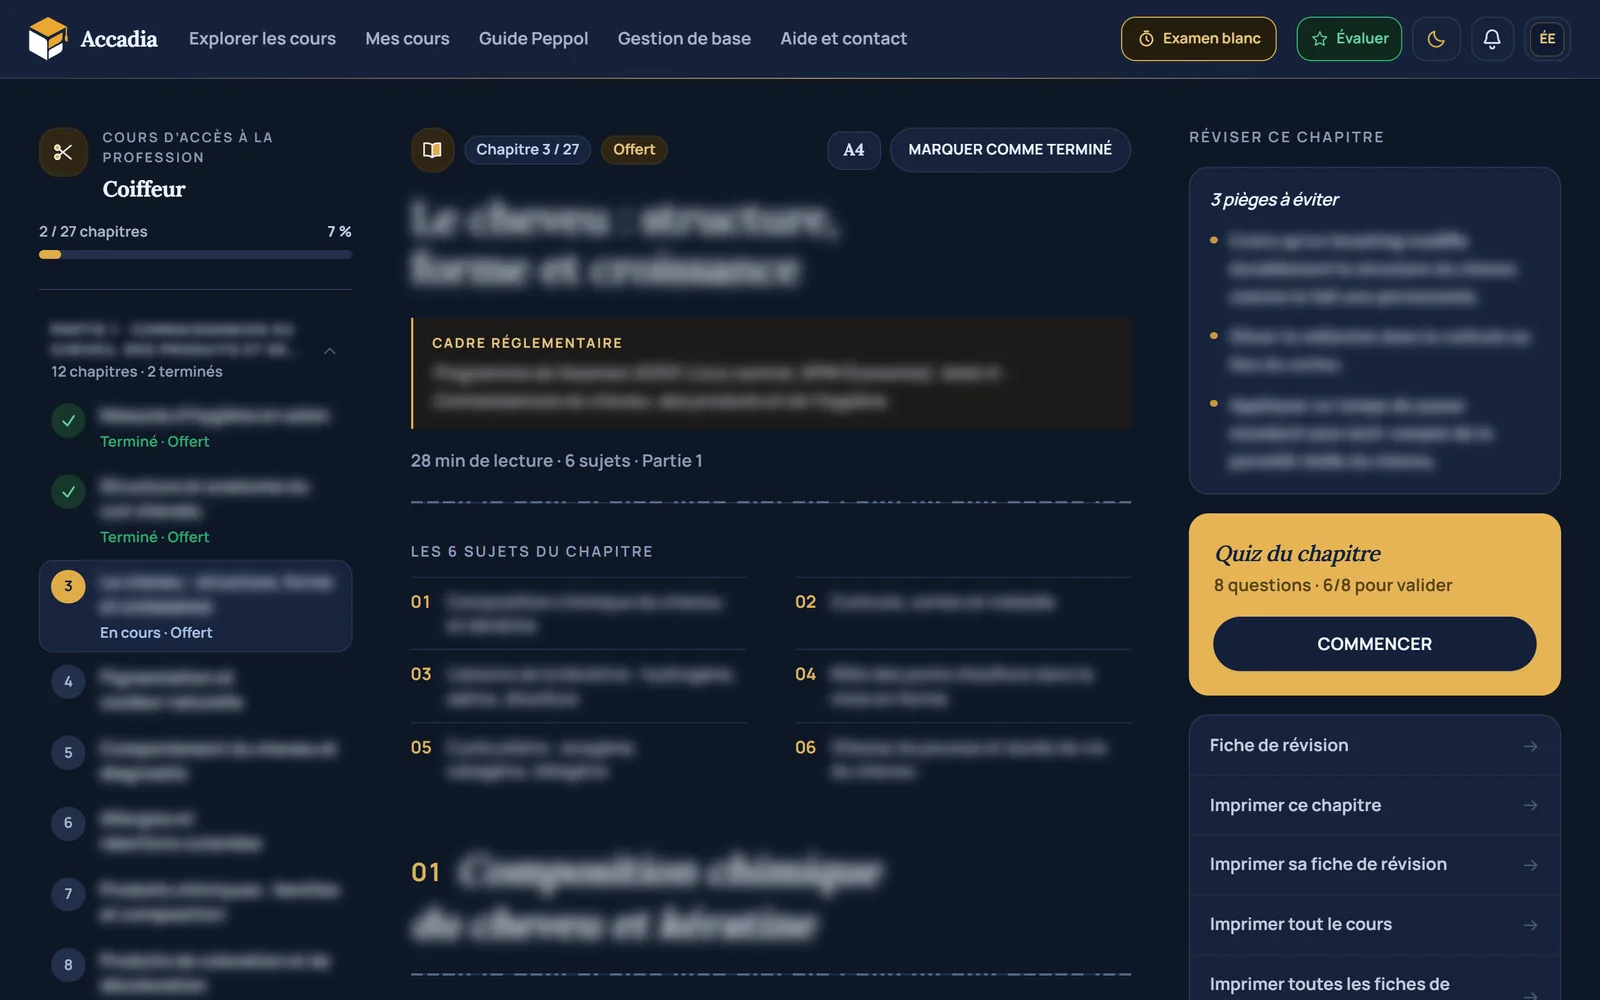Click arrow beside Imprimer tout le cours
Image resolution: width=1600 pixels, height=1000 pixels.
coord(1530,925)
